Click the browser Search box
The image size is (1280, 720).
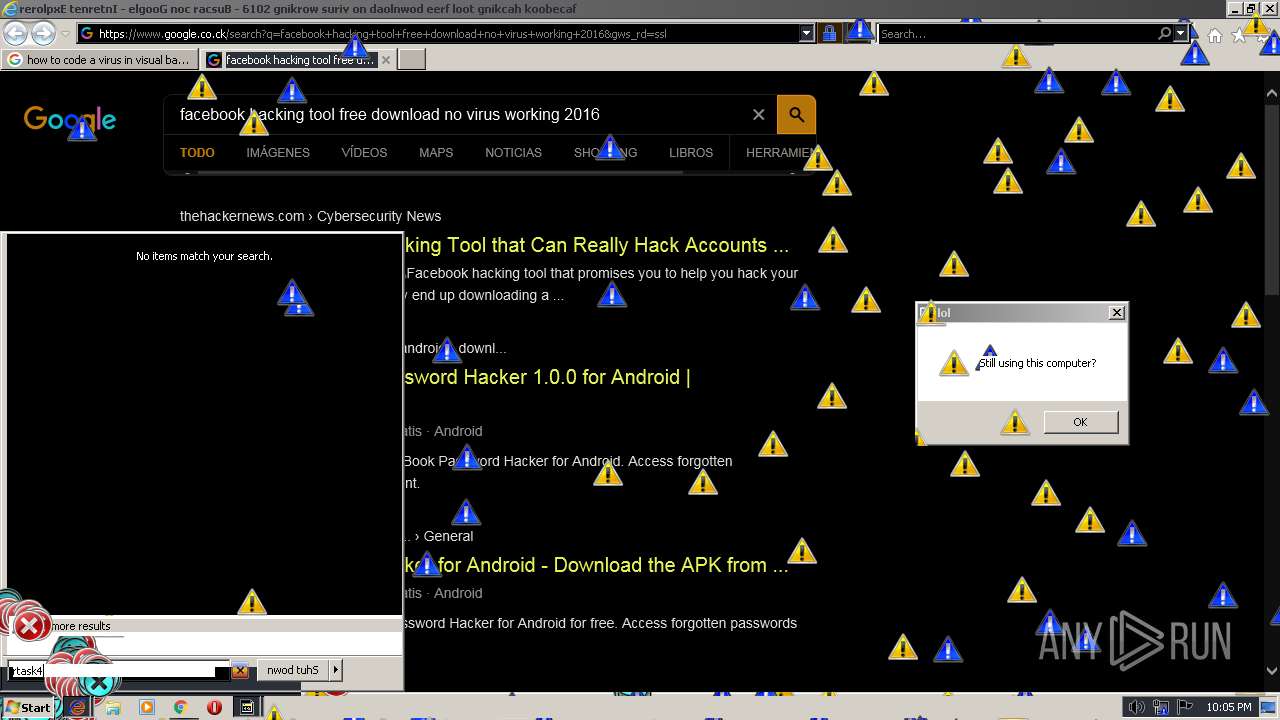point(1017,34)
